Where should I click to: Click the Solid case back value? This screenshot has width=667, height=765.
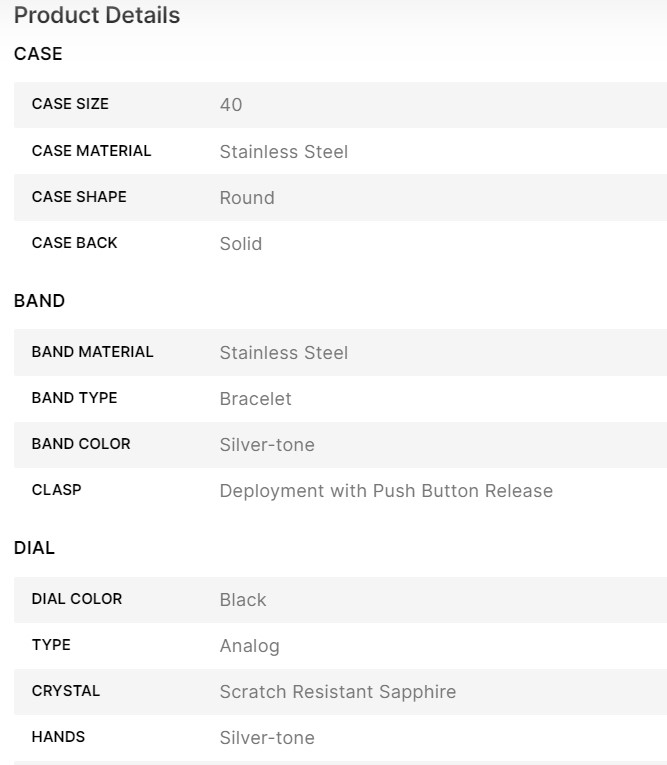[241, 244]
